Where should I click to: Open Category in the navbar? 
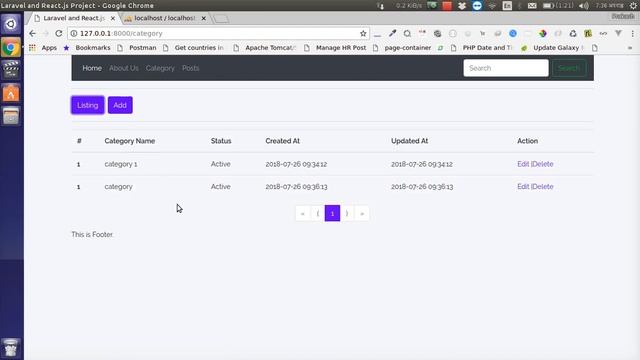coord(160,68)
